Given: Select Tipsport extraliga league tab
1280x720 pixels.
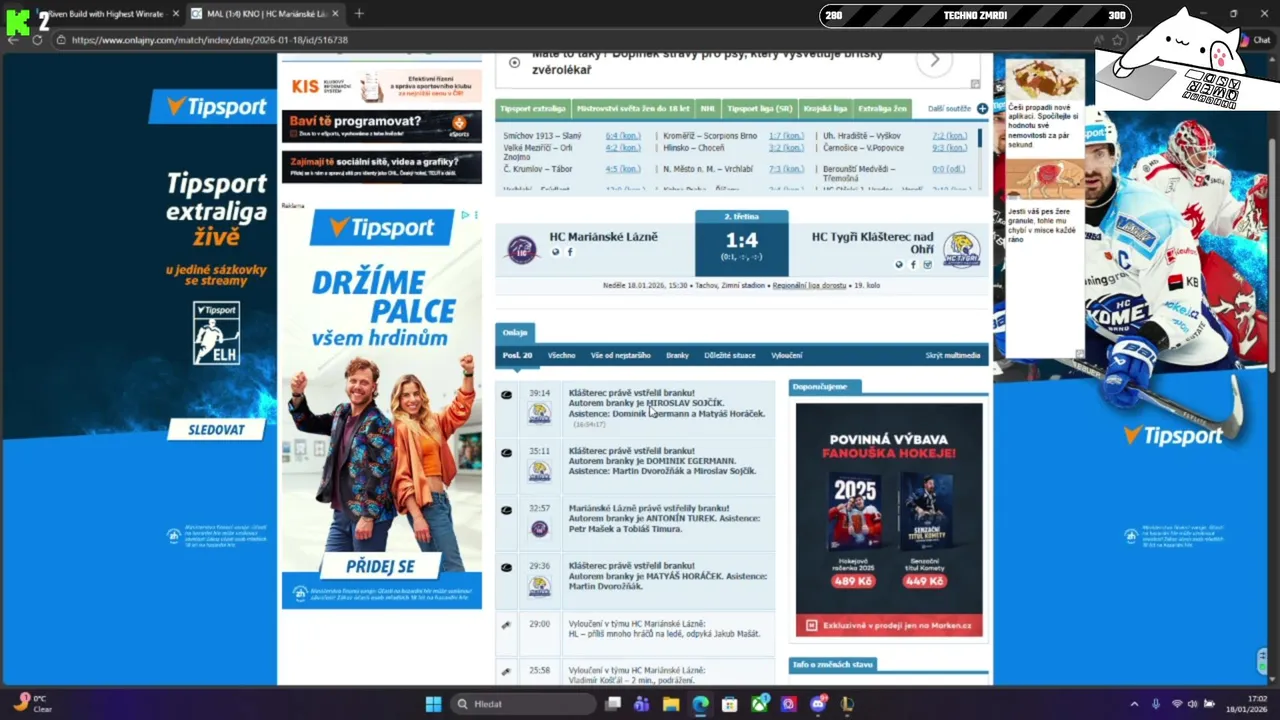Looking at the screenshot, I should [533, 108].
